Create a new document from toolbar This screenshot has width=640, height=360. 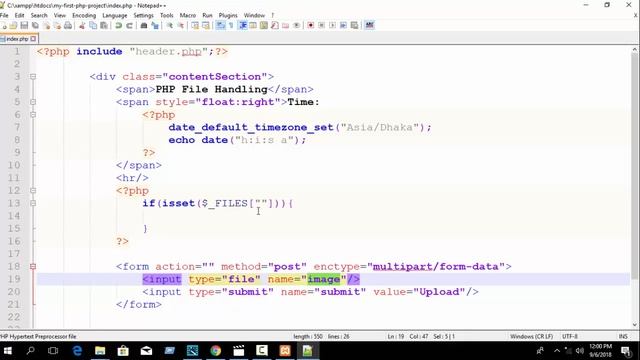[4, 25]
